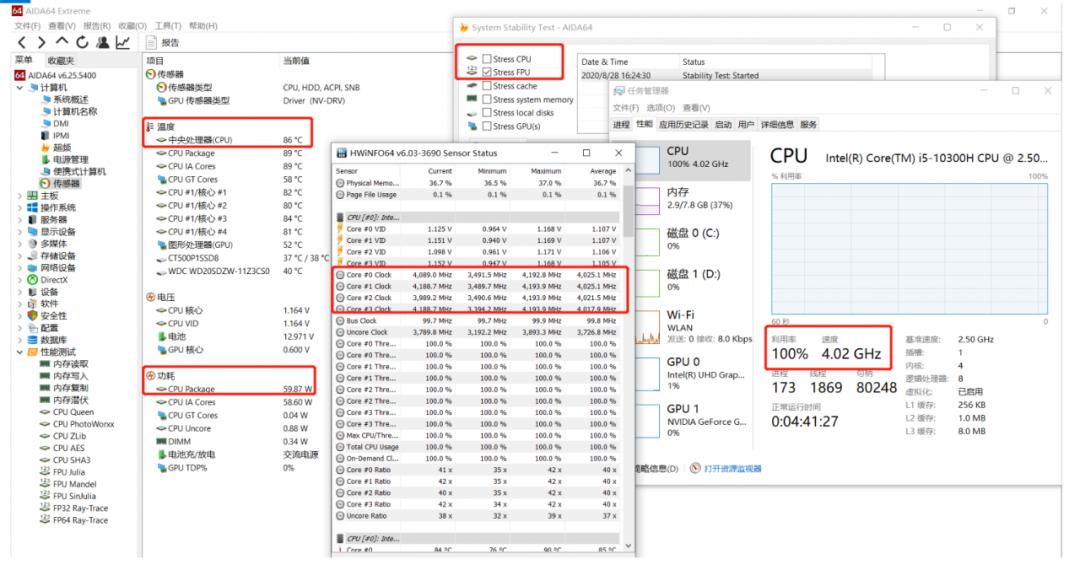Image resolution: width=1080 pixels, height=570 pixels.
Task: Select the 传感器 sensor item in the tree
Action: point(68,183)
